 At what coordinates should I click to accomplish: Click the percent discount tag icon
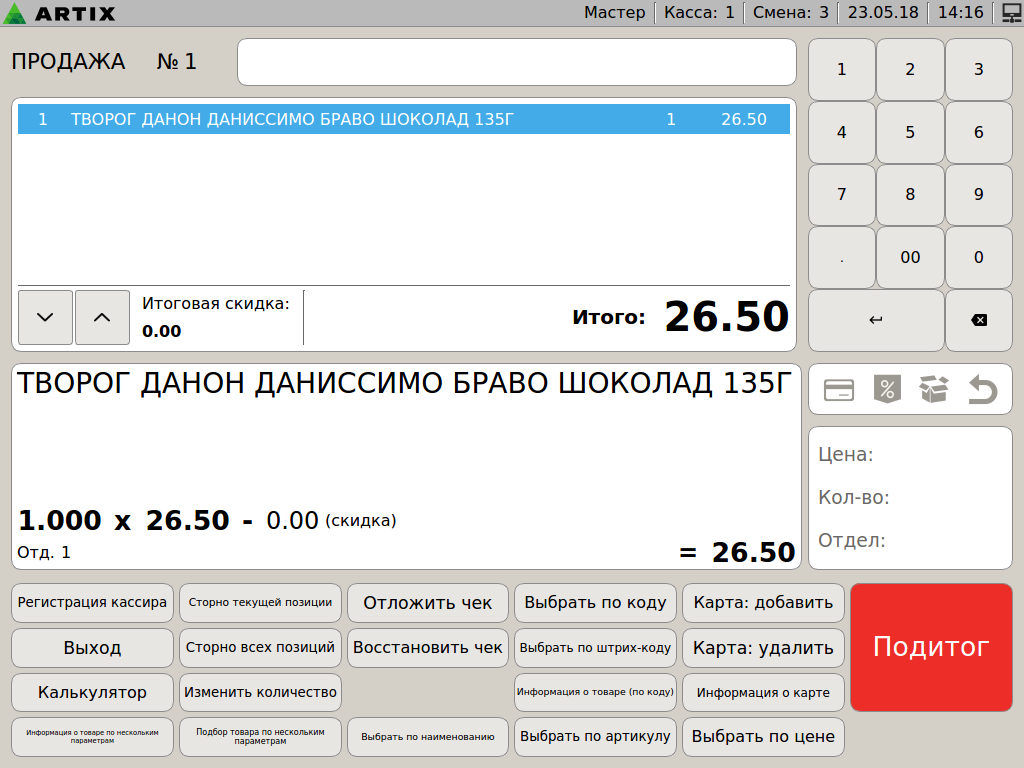click(886, 390)
